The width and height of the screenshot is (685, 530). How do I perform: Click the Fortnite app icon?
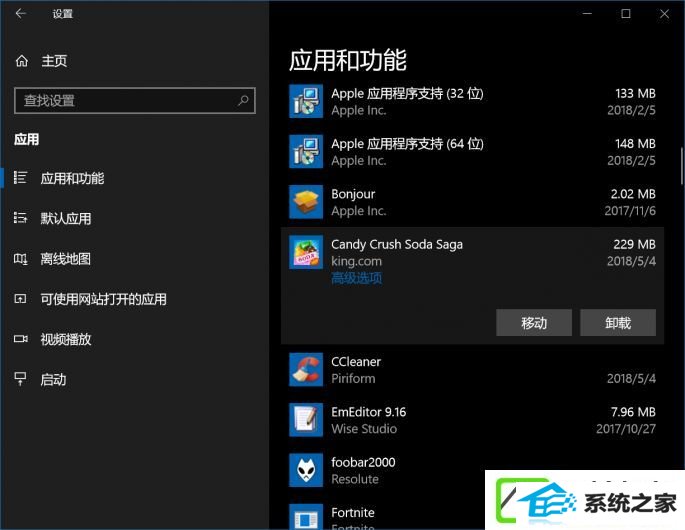tap(306, 517)
